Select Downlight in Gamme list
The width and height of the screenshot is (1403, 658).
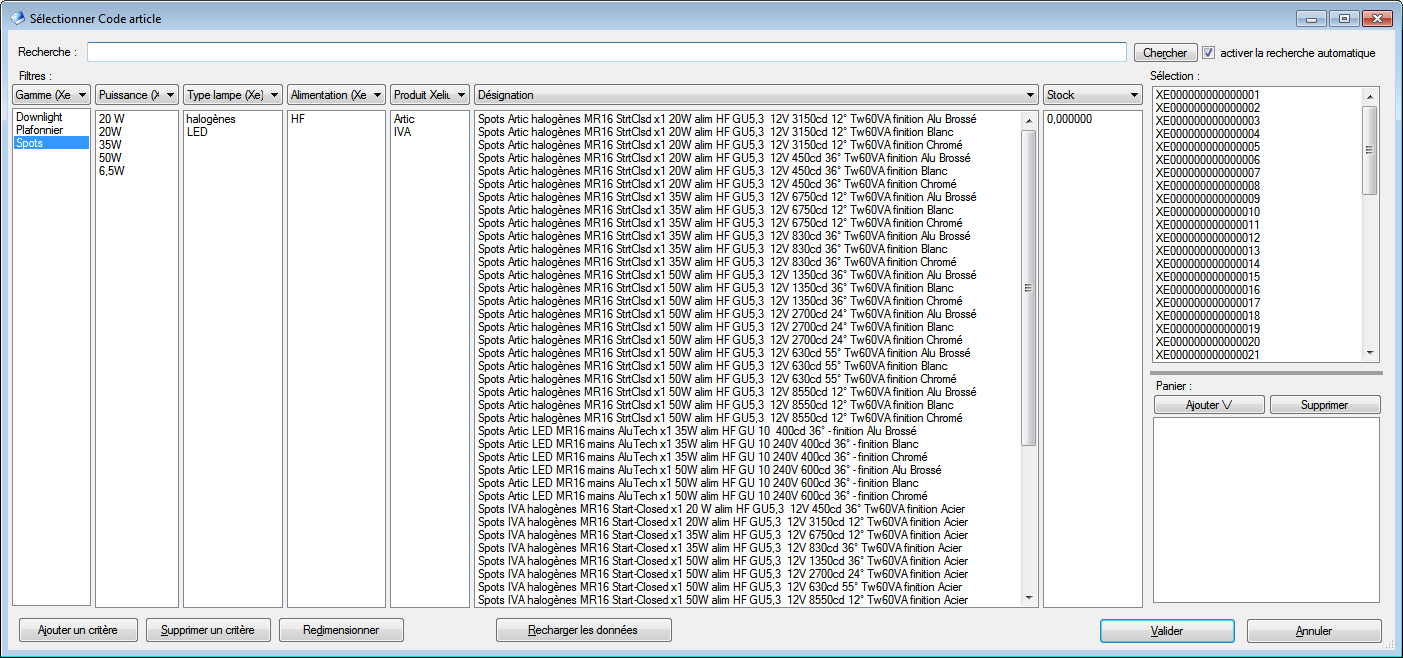pos(50,118)
